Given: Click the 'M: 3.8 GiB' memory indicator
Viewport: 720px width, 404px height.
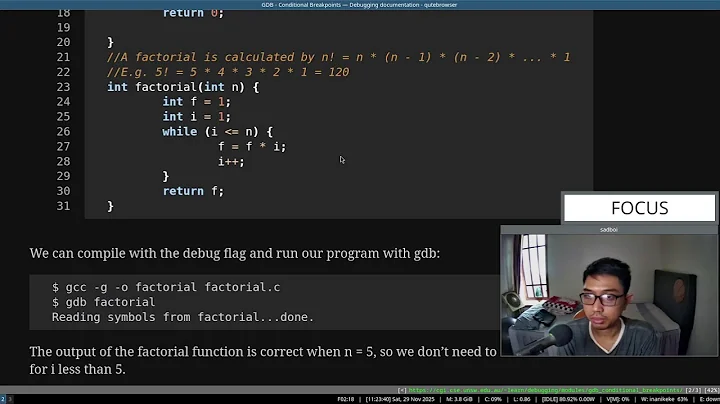Looking at the screenshot, I should (x=459, y=399).
